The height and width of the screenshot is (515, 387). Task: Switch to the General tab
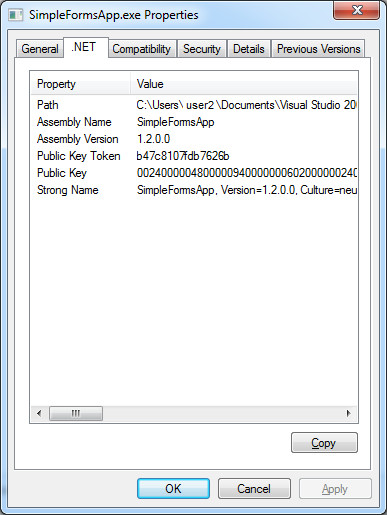point(40,49)
